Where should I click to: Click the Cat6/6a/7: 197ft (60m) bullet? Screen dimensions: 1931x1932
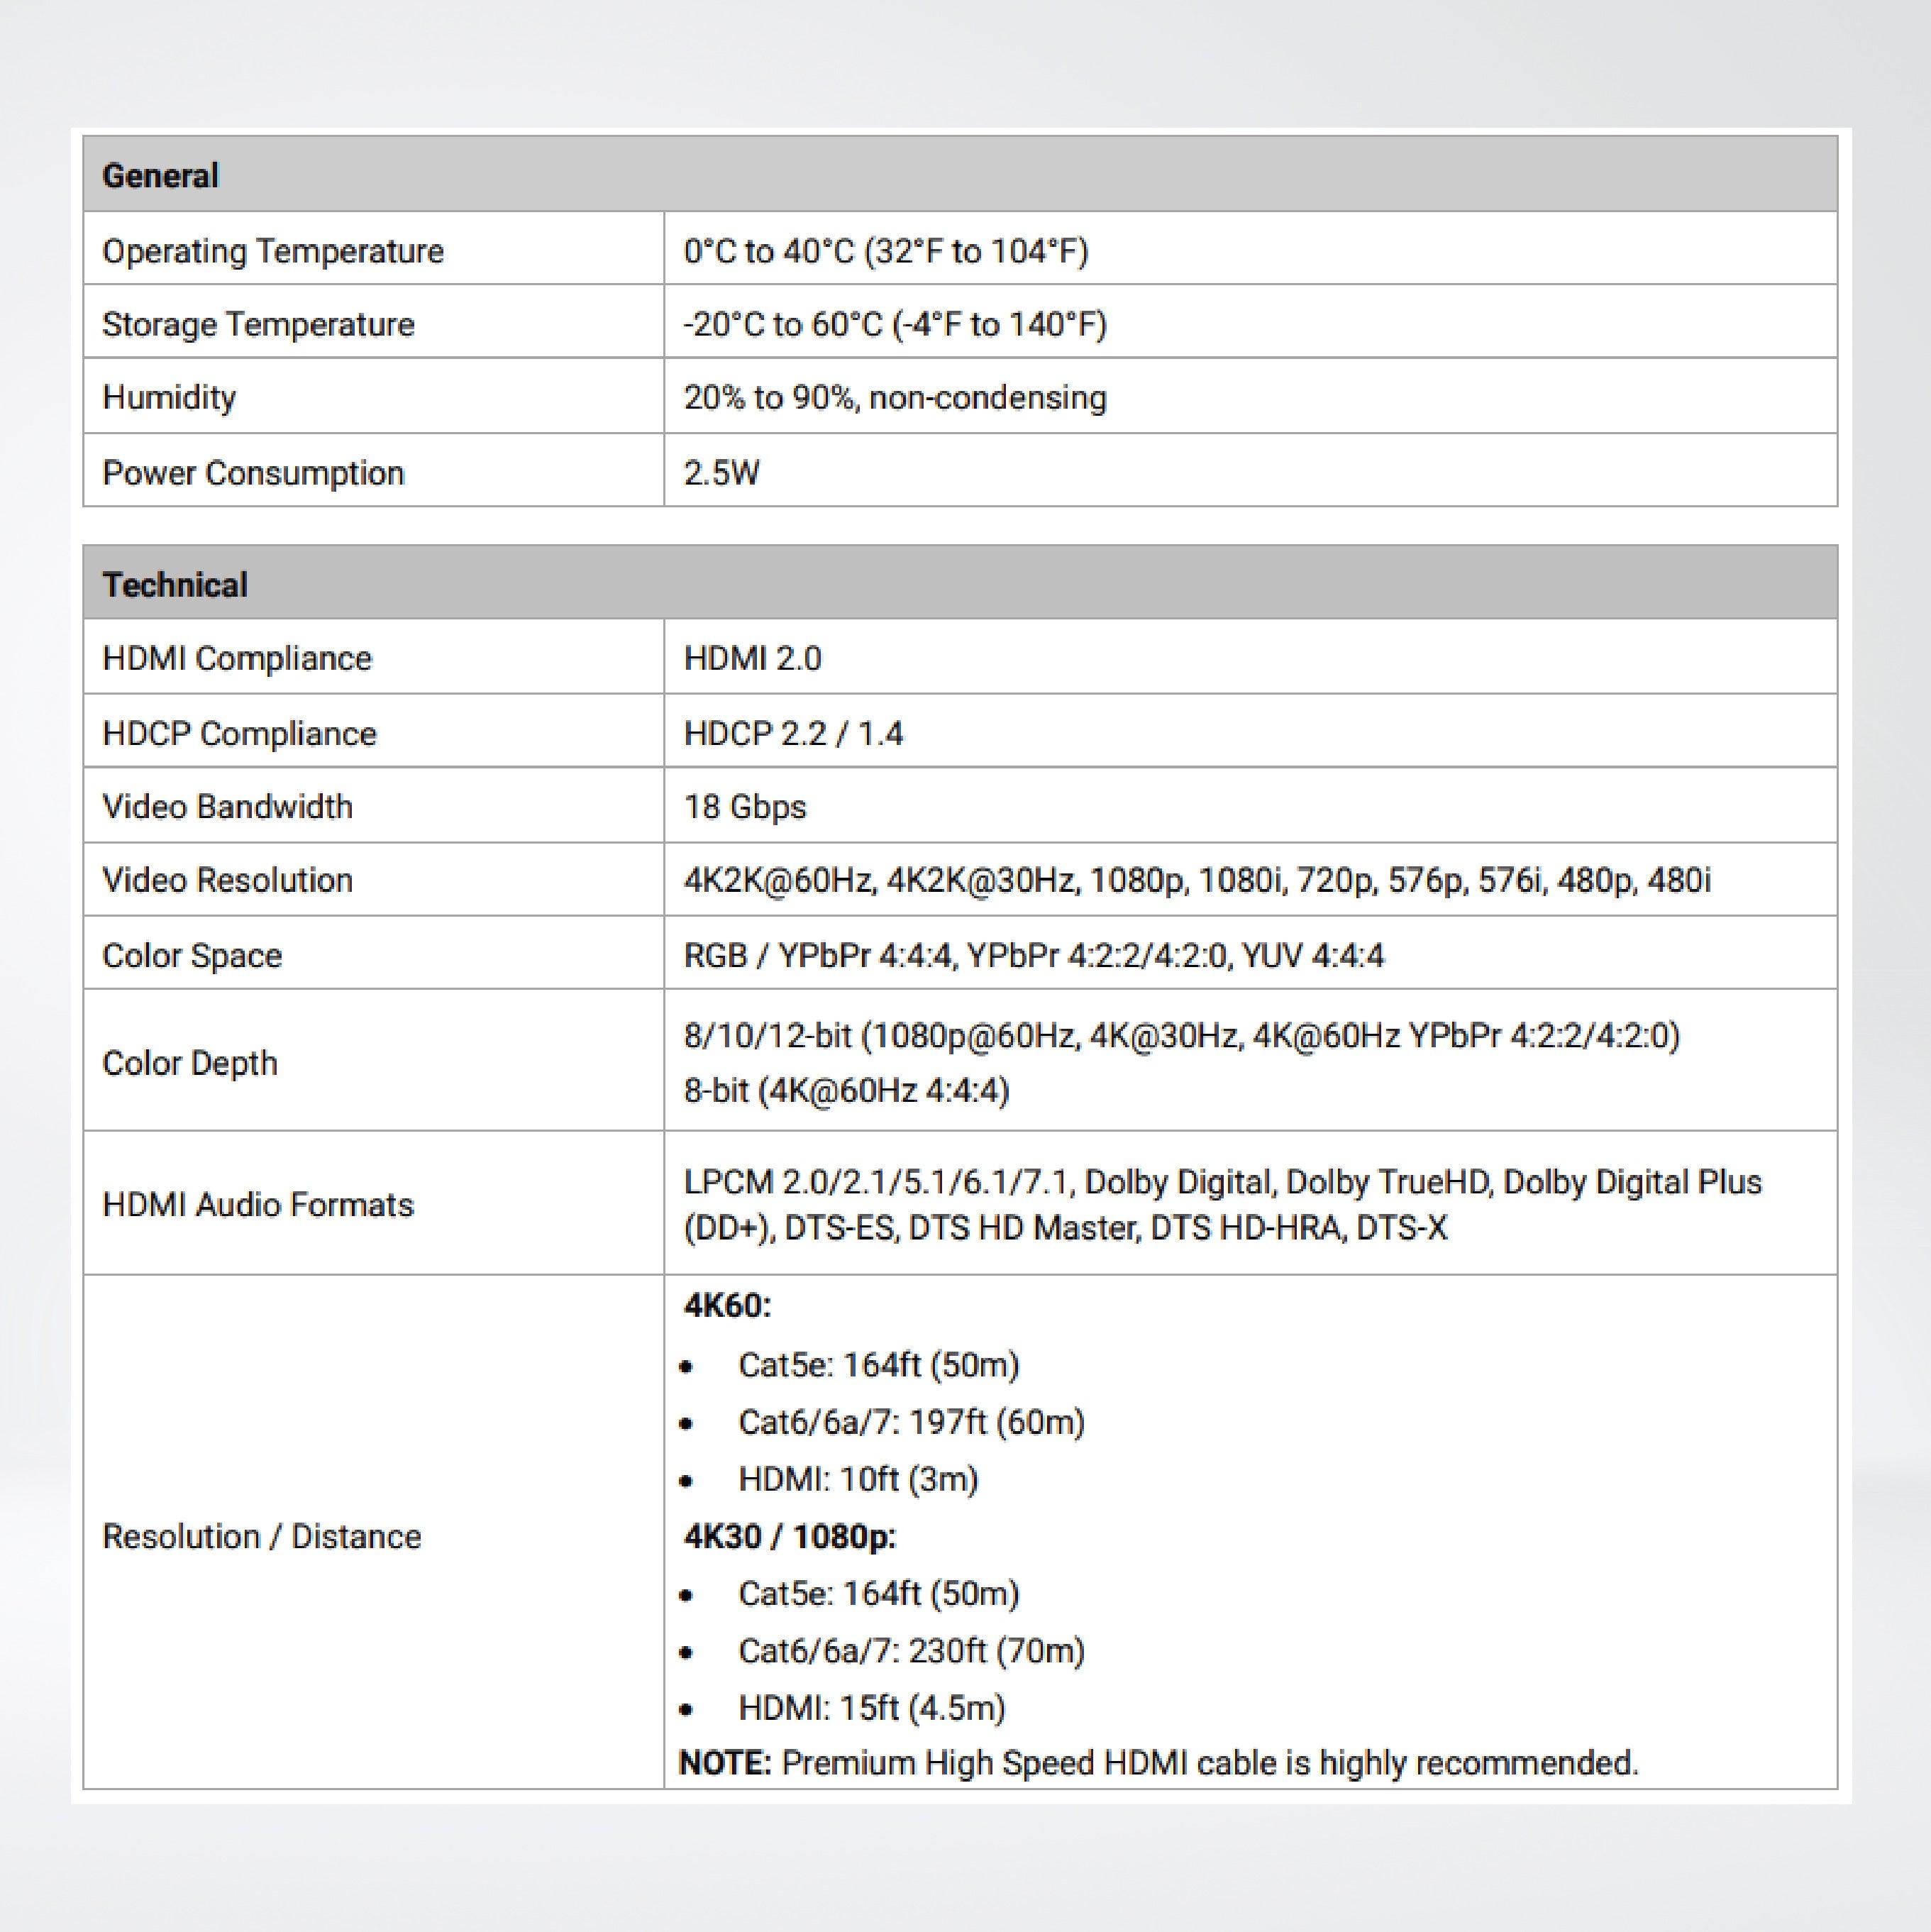pos(911,1422)
